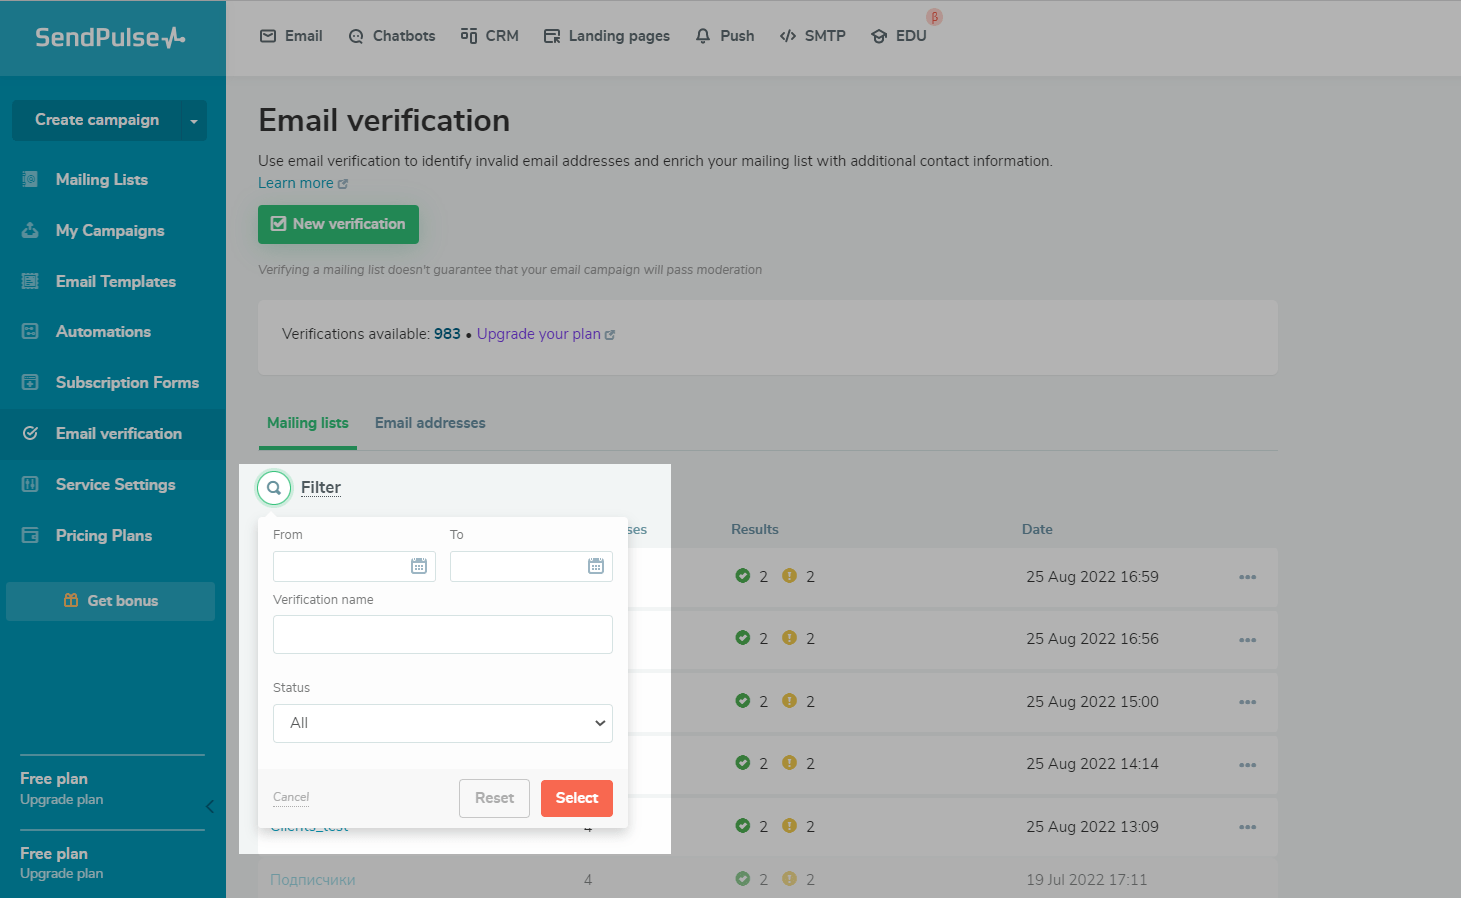Open options for 25 Aug 2022 15:00 row

tap(1247, 702)
